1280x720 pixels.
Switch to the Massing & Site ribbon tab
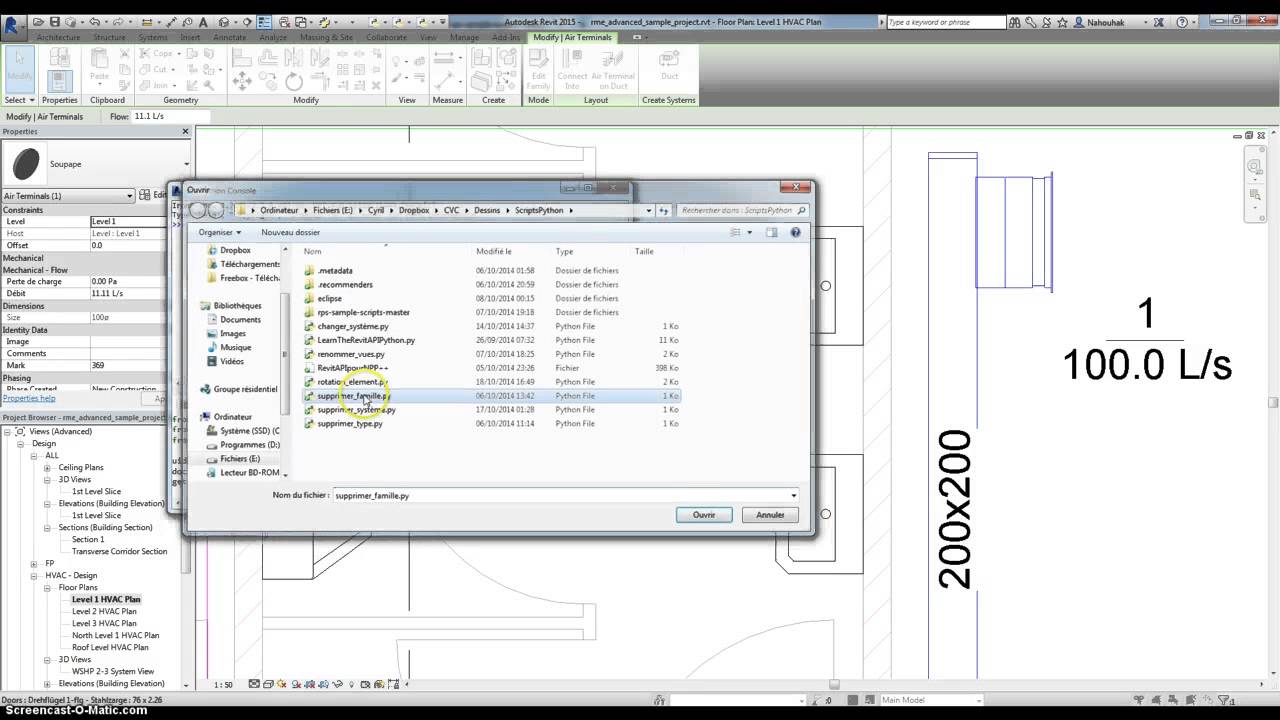tap(326, 37)
